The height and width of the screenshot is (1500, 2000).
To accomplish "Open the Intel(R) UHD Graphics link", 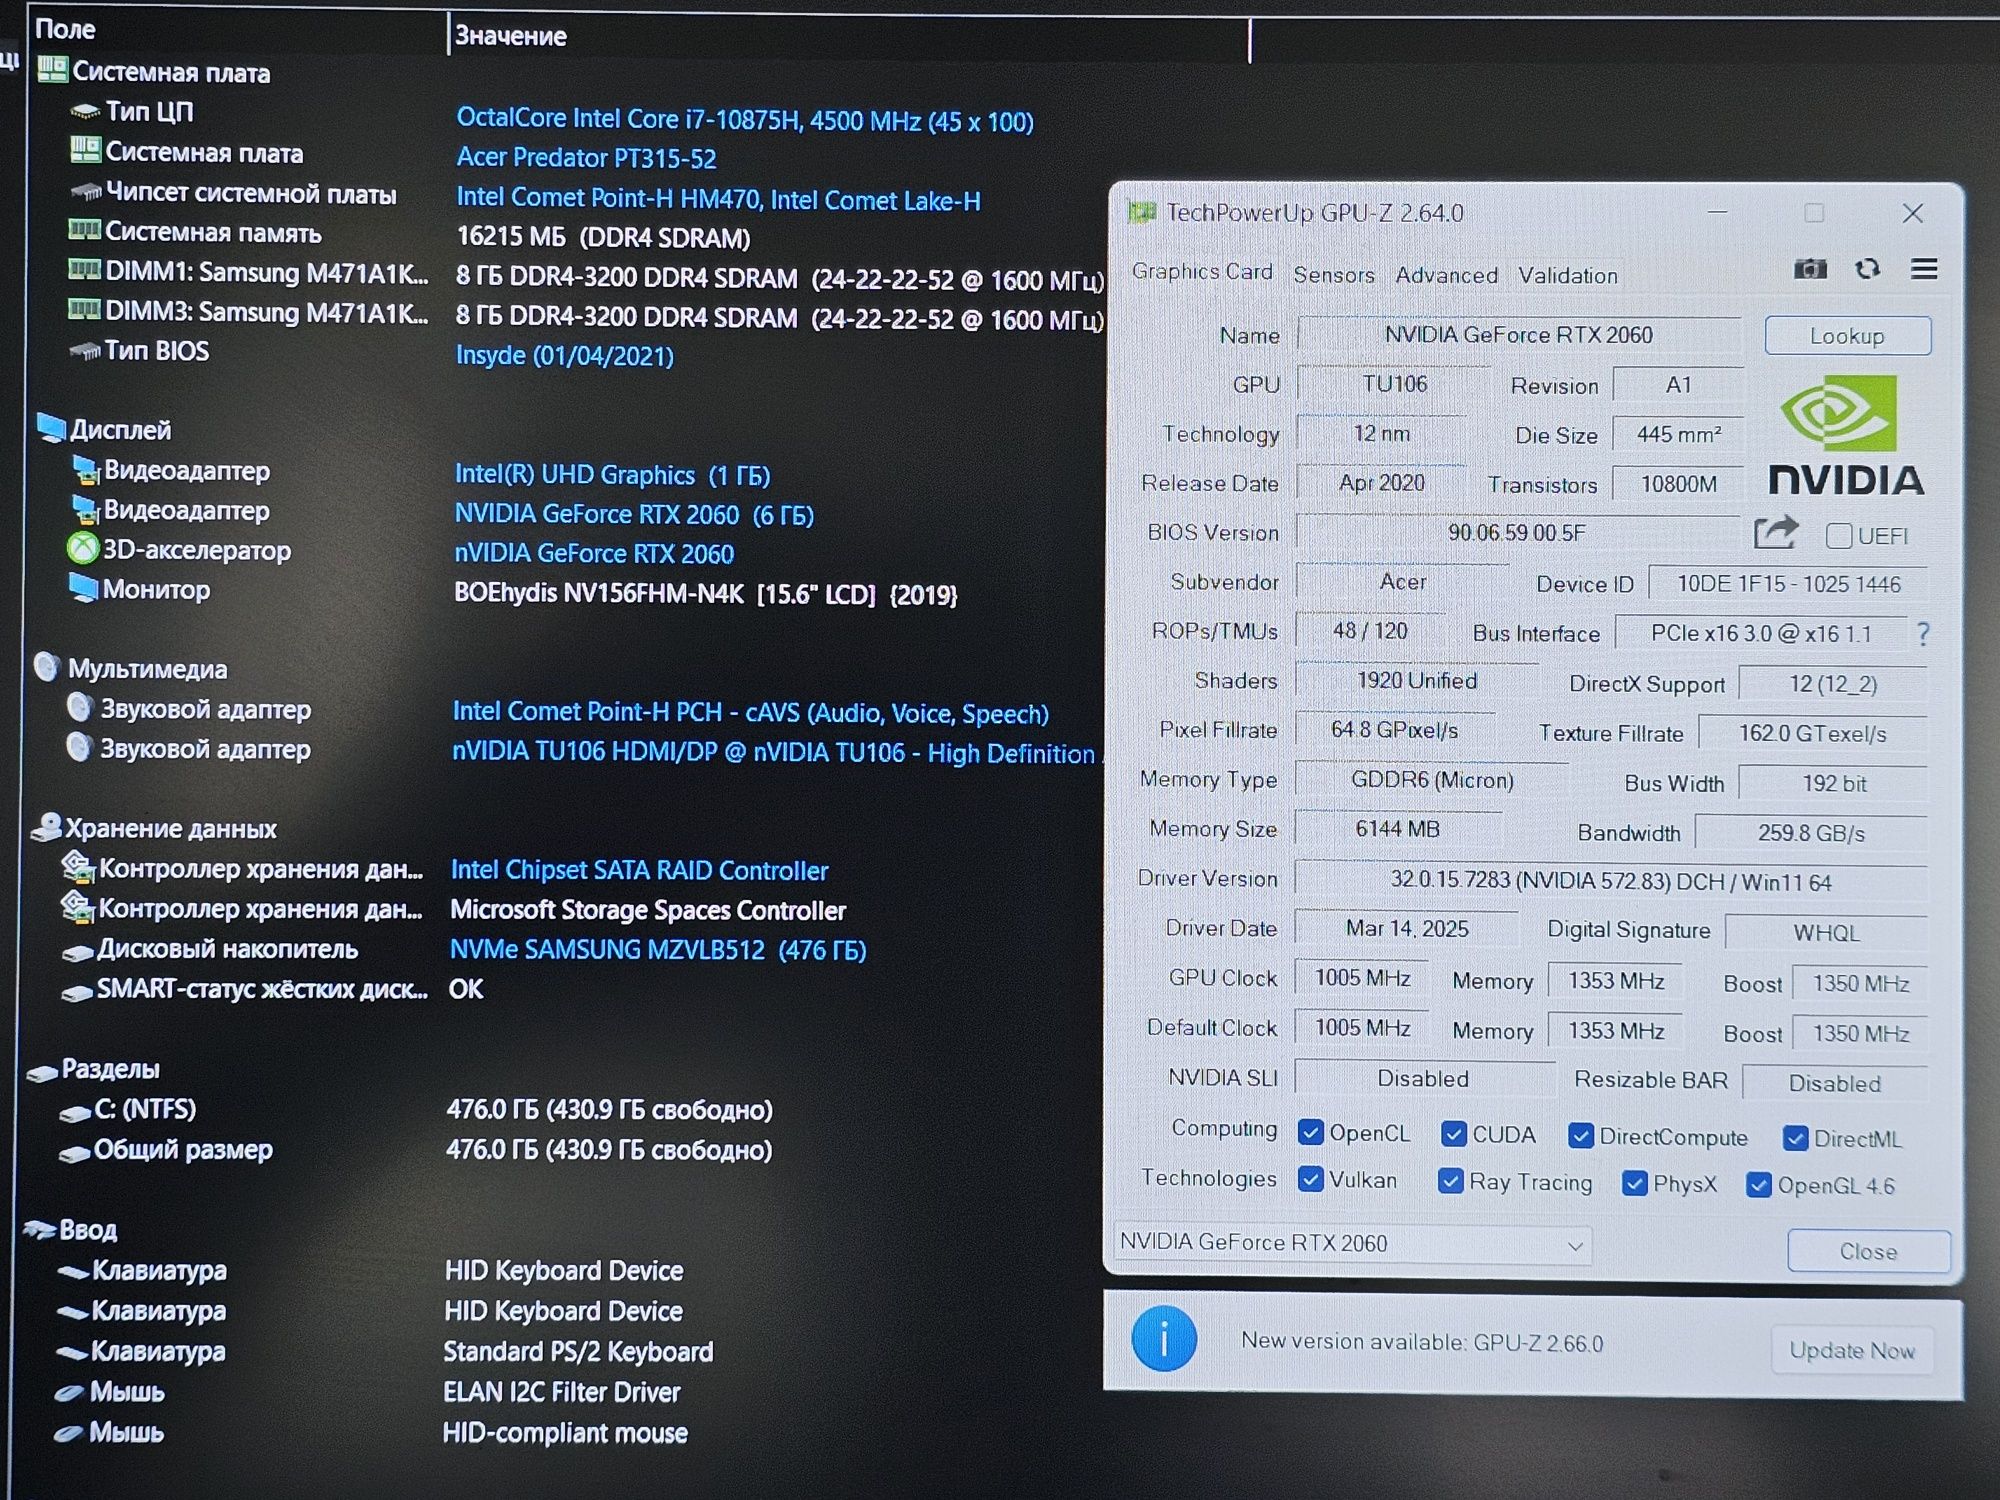I will tap(612, 474).
